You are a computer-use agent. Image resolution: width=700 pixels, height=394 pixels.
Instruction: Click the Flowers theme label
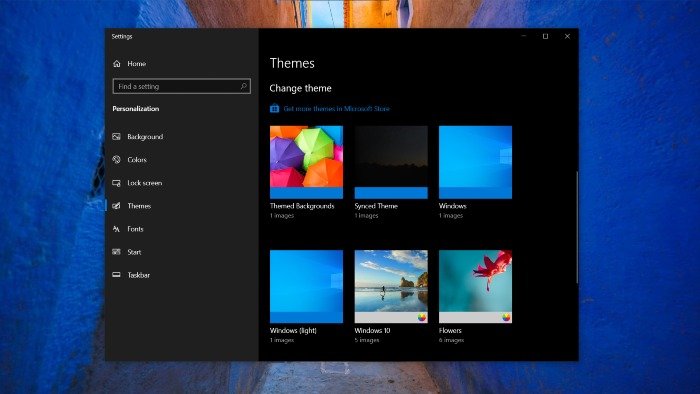click(x=450, y=331)
